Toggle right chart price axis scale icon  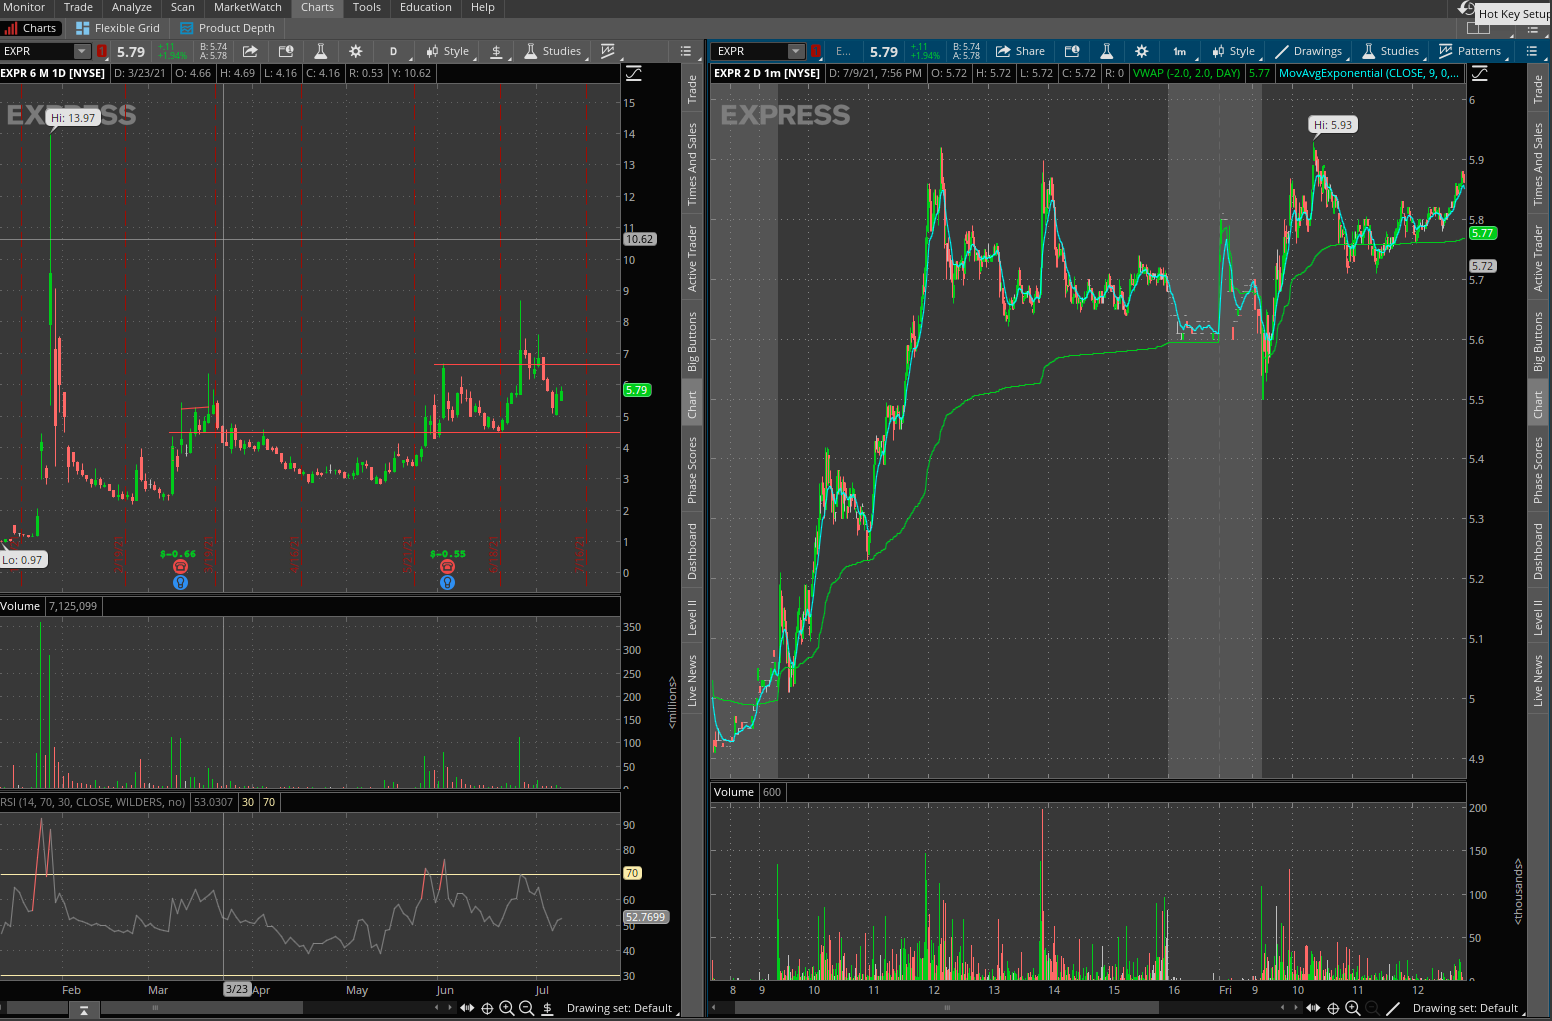[x=1479, y=73]
